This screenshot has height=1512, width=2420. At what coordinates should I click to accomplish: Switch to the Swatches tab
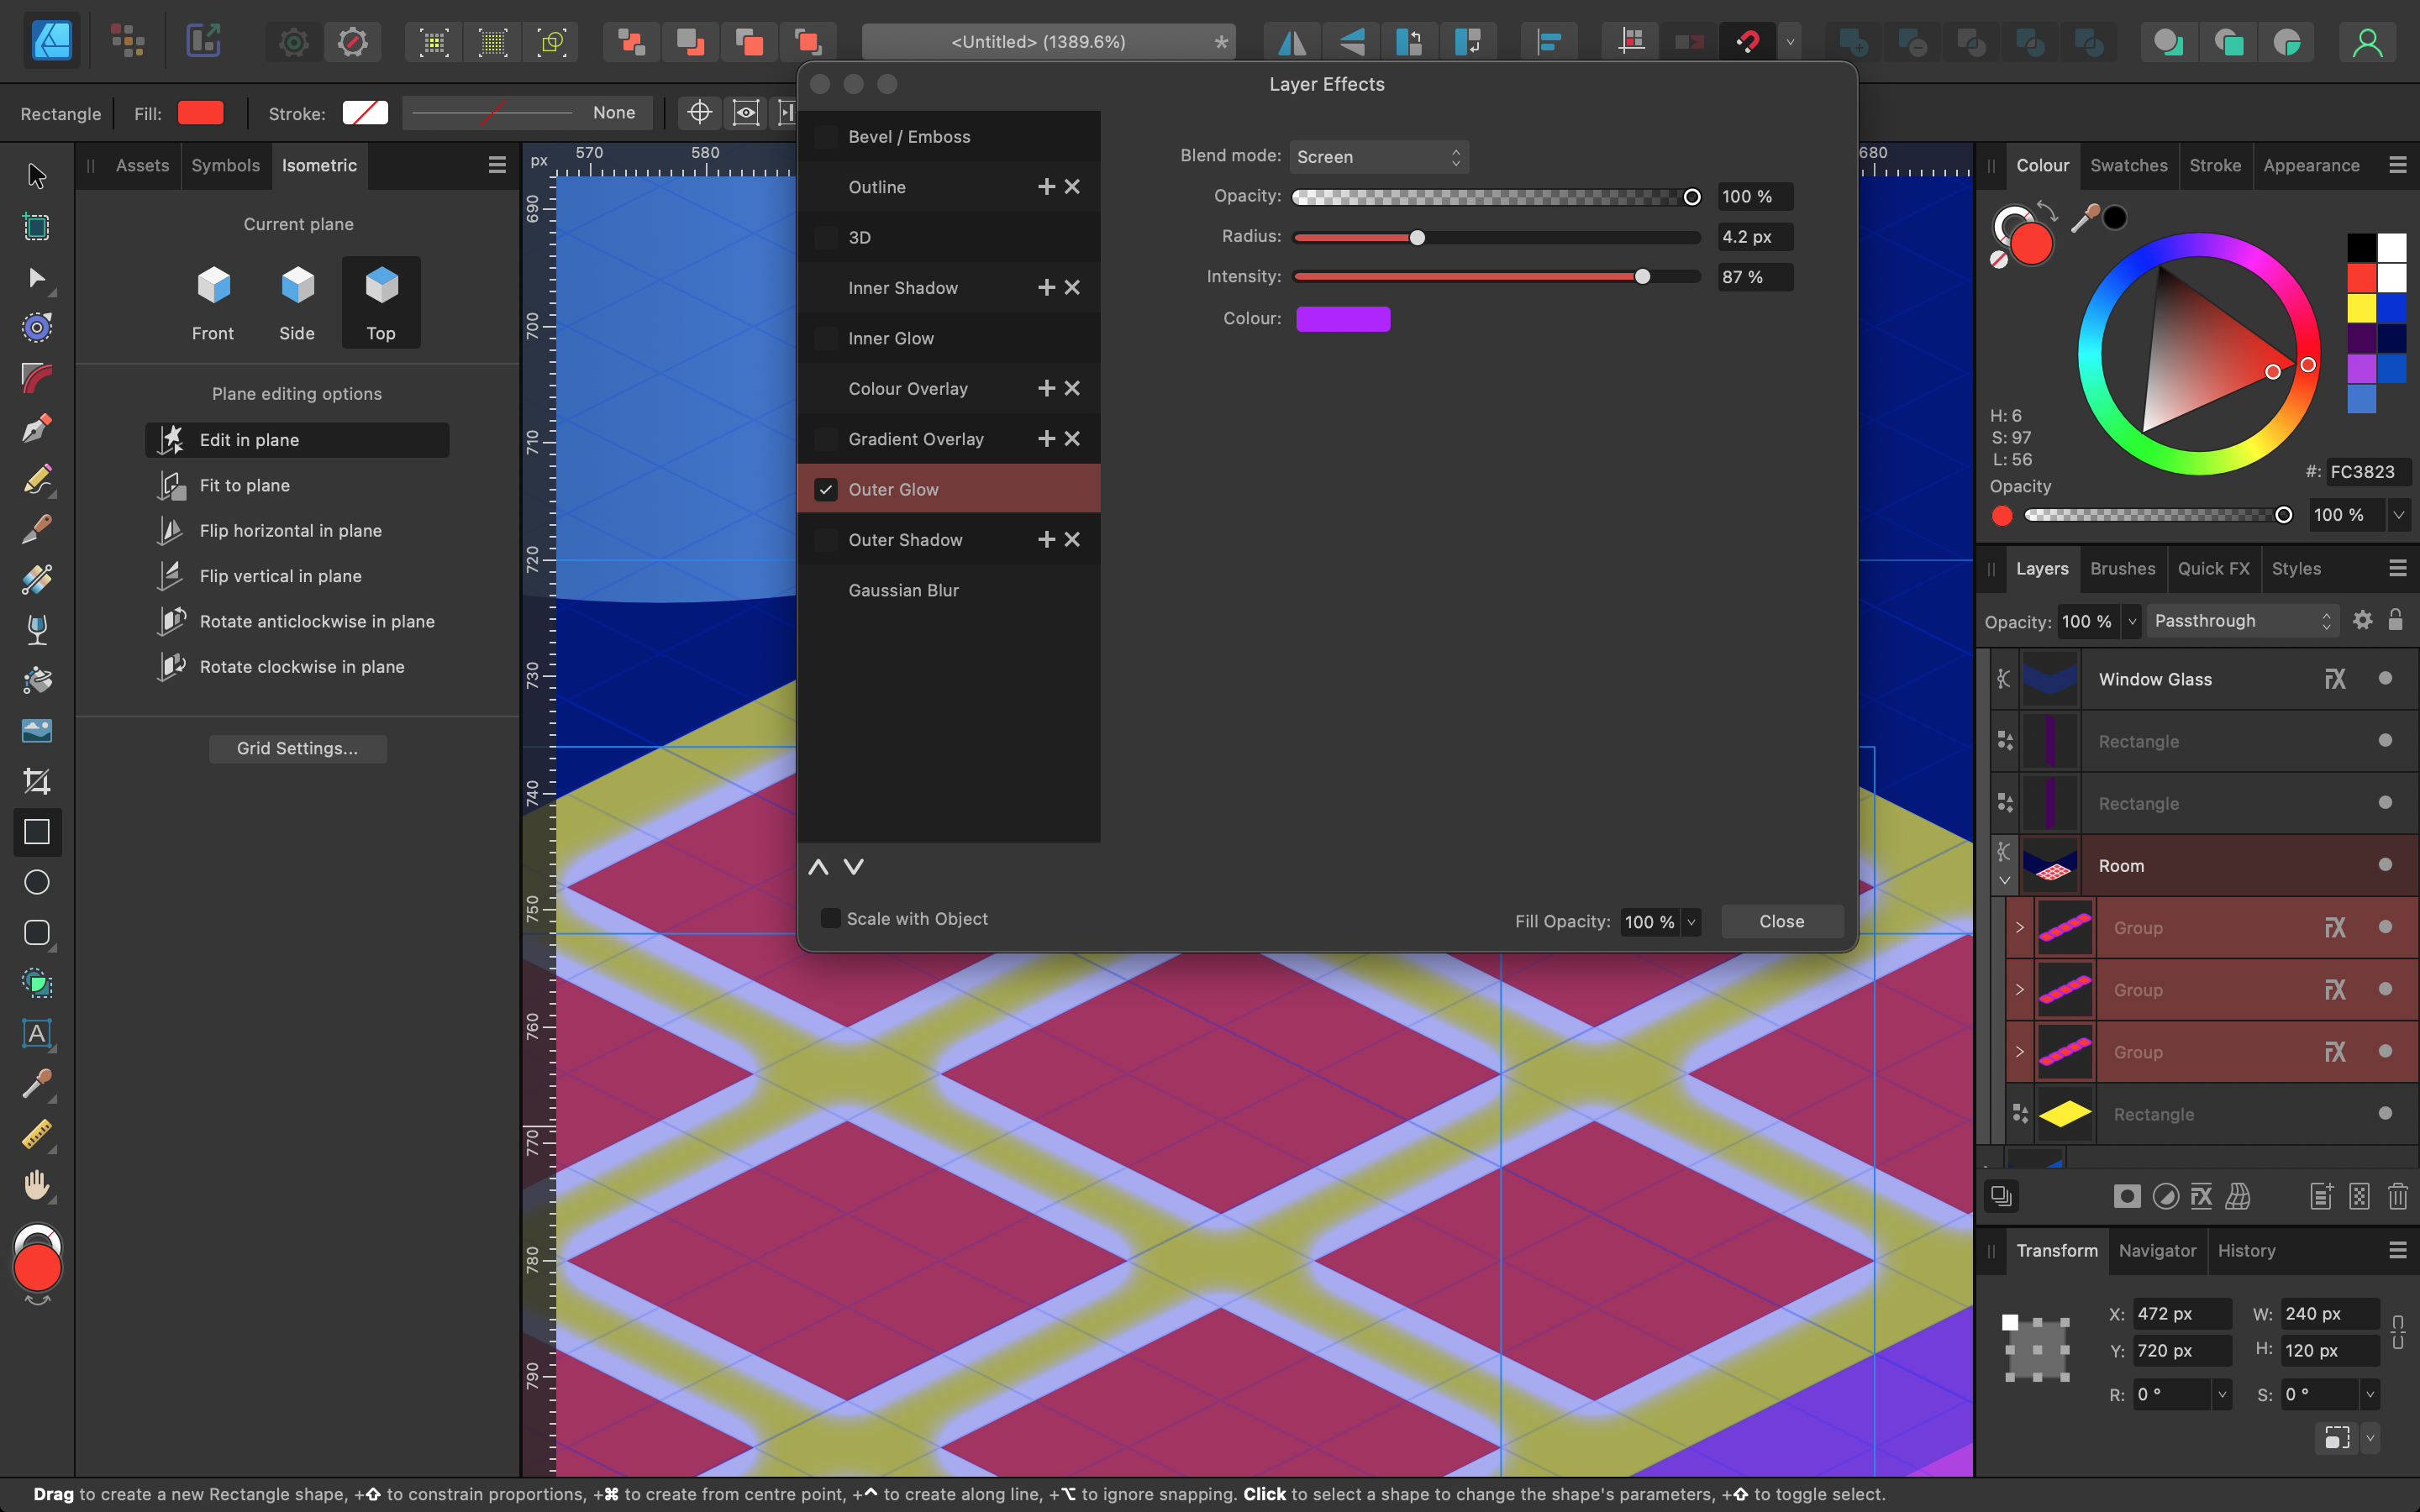2128,165
